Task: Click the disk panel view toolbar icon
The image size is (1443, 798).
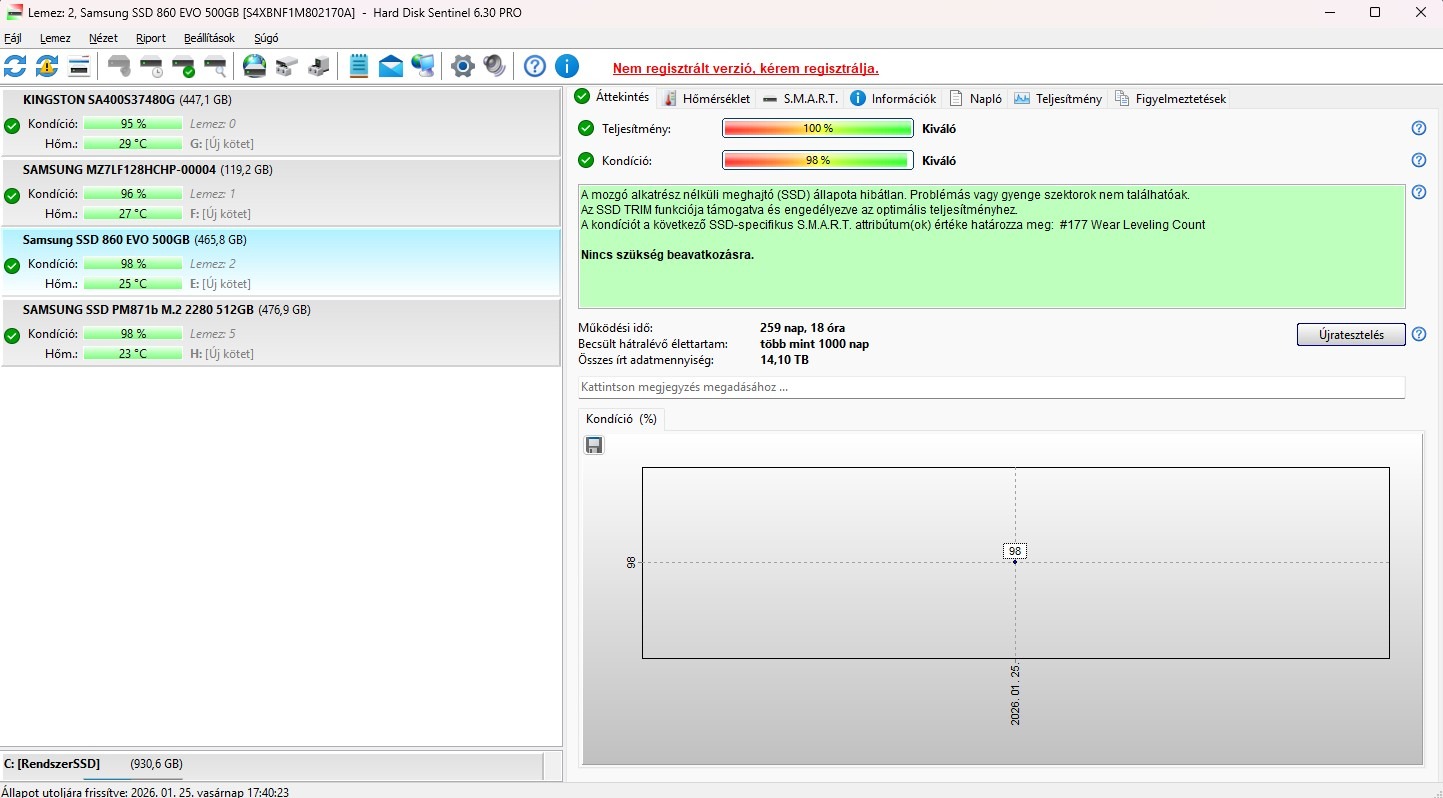Action: (80, 67)
